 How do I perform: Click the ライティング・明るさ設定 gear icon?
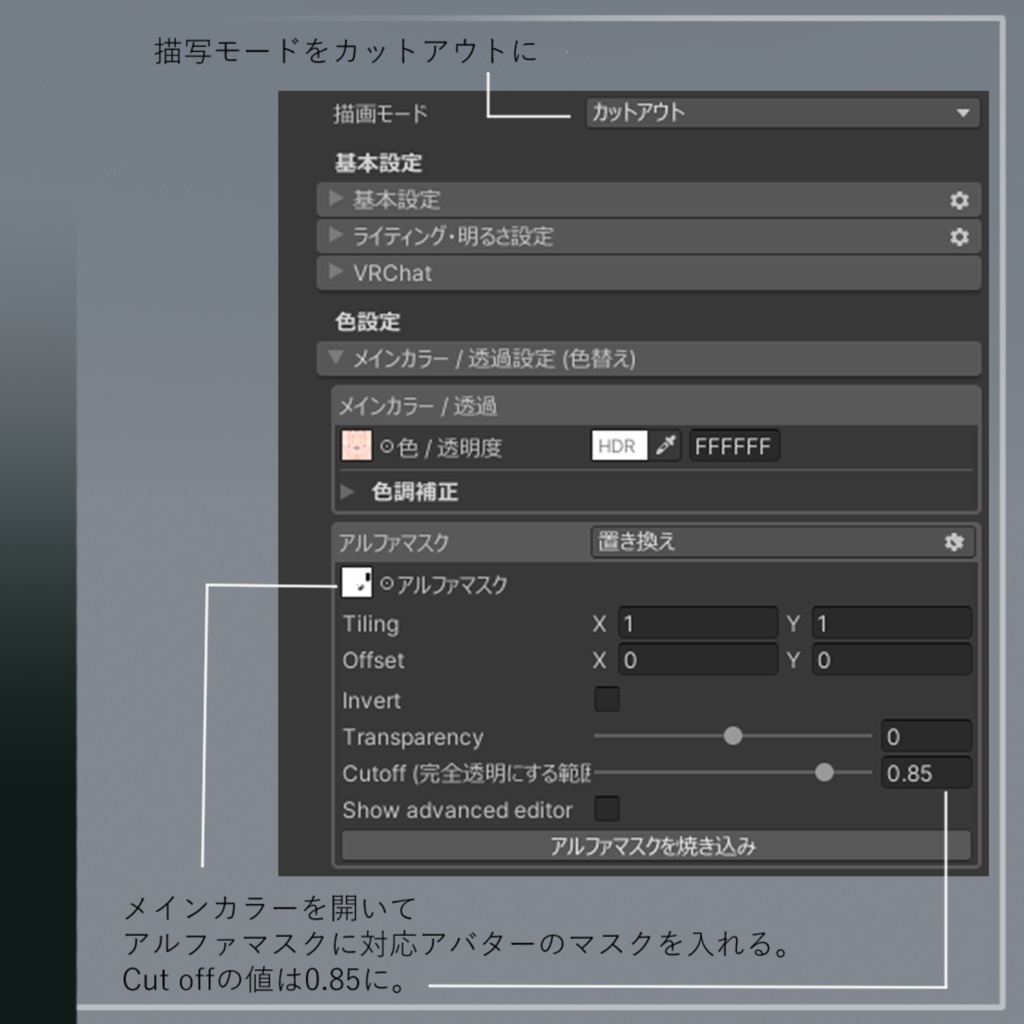(x=959, y=237)
